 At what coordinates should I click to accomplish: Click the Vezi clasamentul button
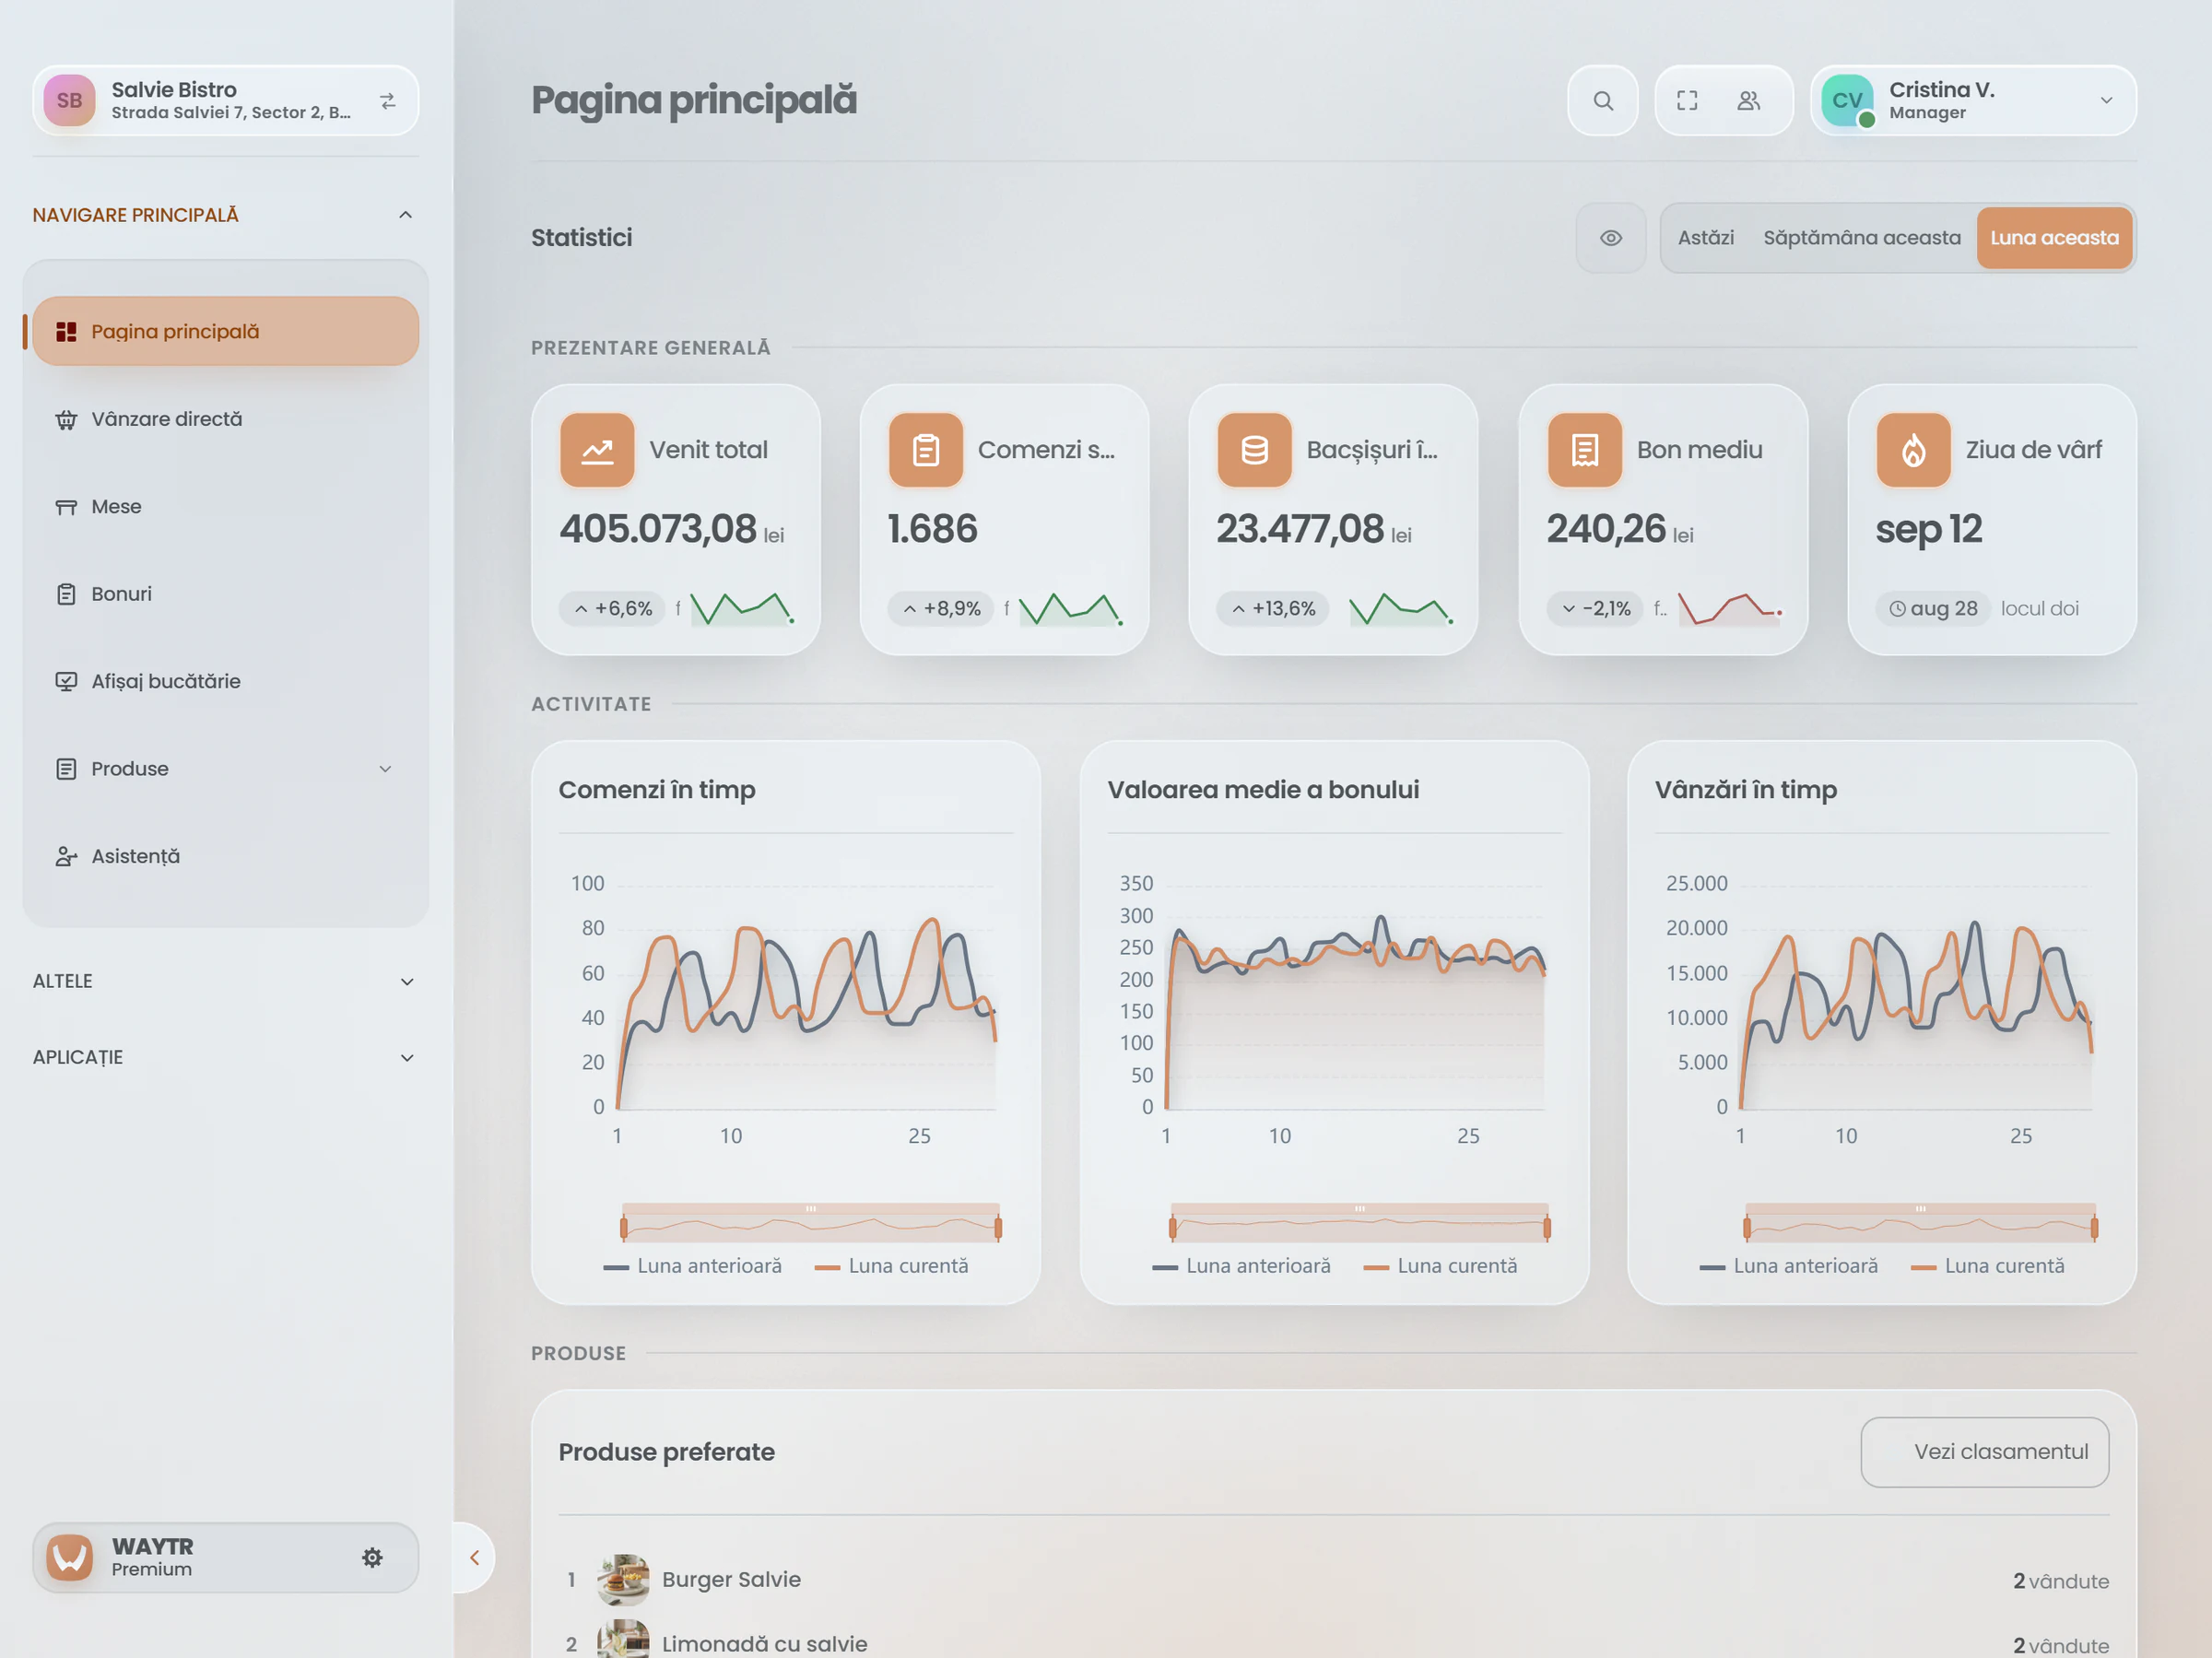1984,1452
